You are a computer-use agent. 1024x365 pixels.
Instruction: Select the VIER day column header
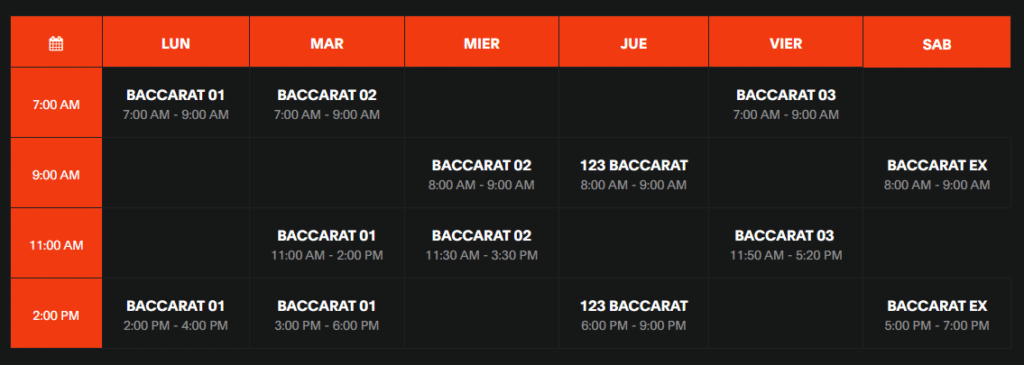pos(786,42)
